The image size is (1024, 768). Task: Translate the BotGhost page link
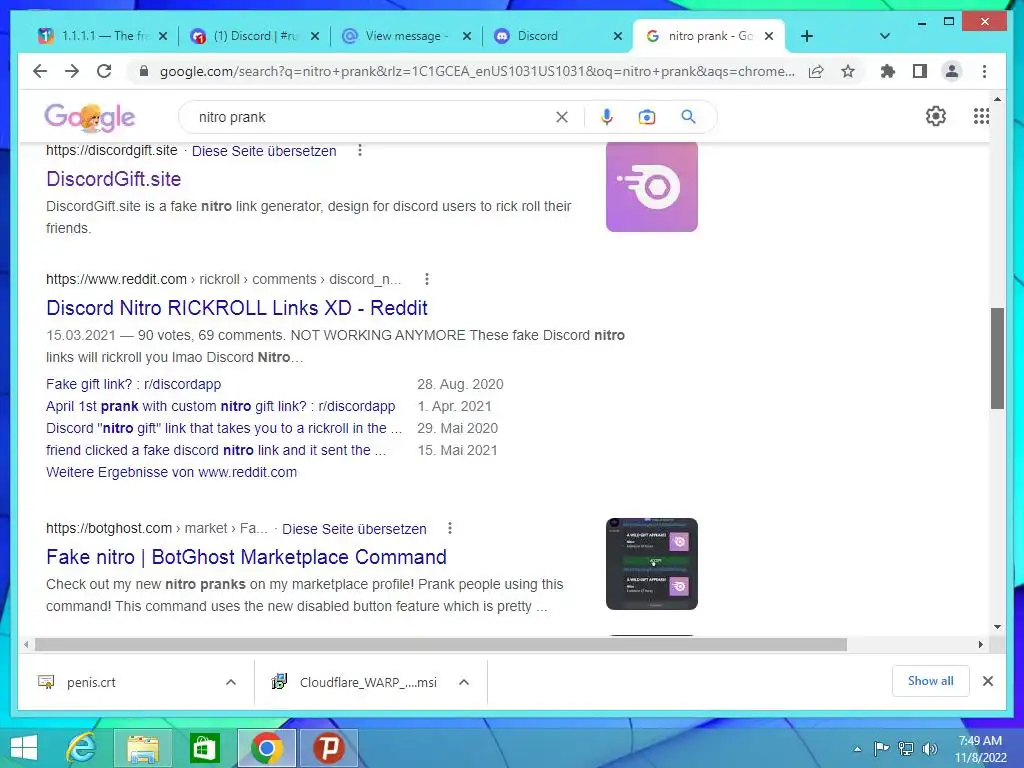[x=354, y=528]
